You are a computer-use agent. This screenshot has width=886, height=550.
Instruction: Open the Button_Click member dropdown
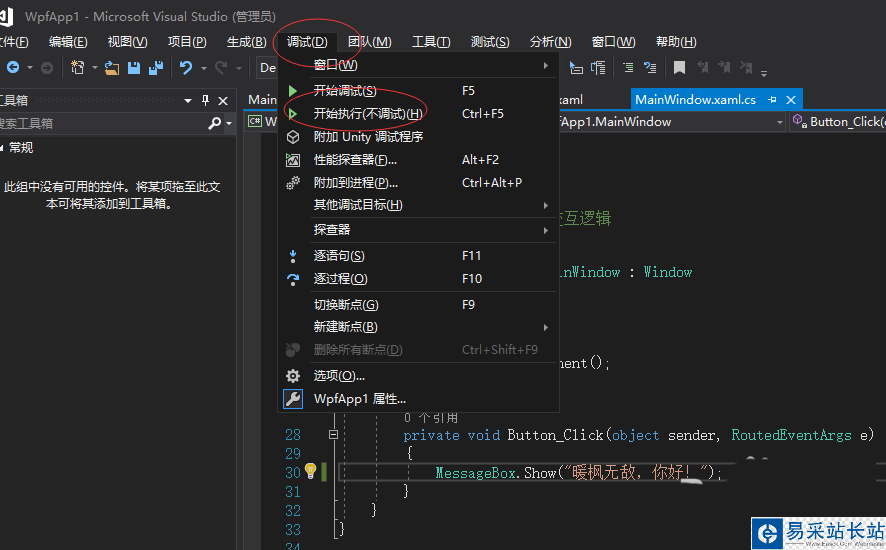(x=839, y=122)
